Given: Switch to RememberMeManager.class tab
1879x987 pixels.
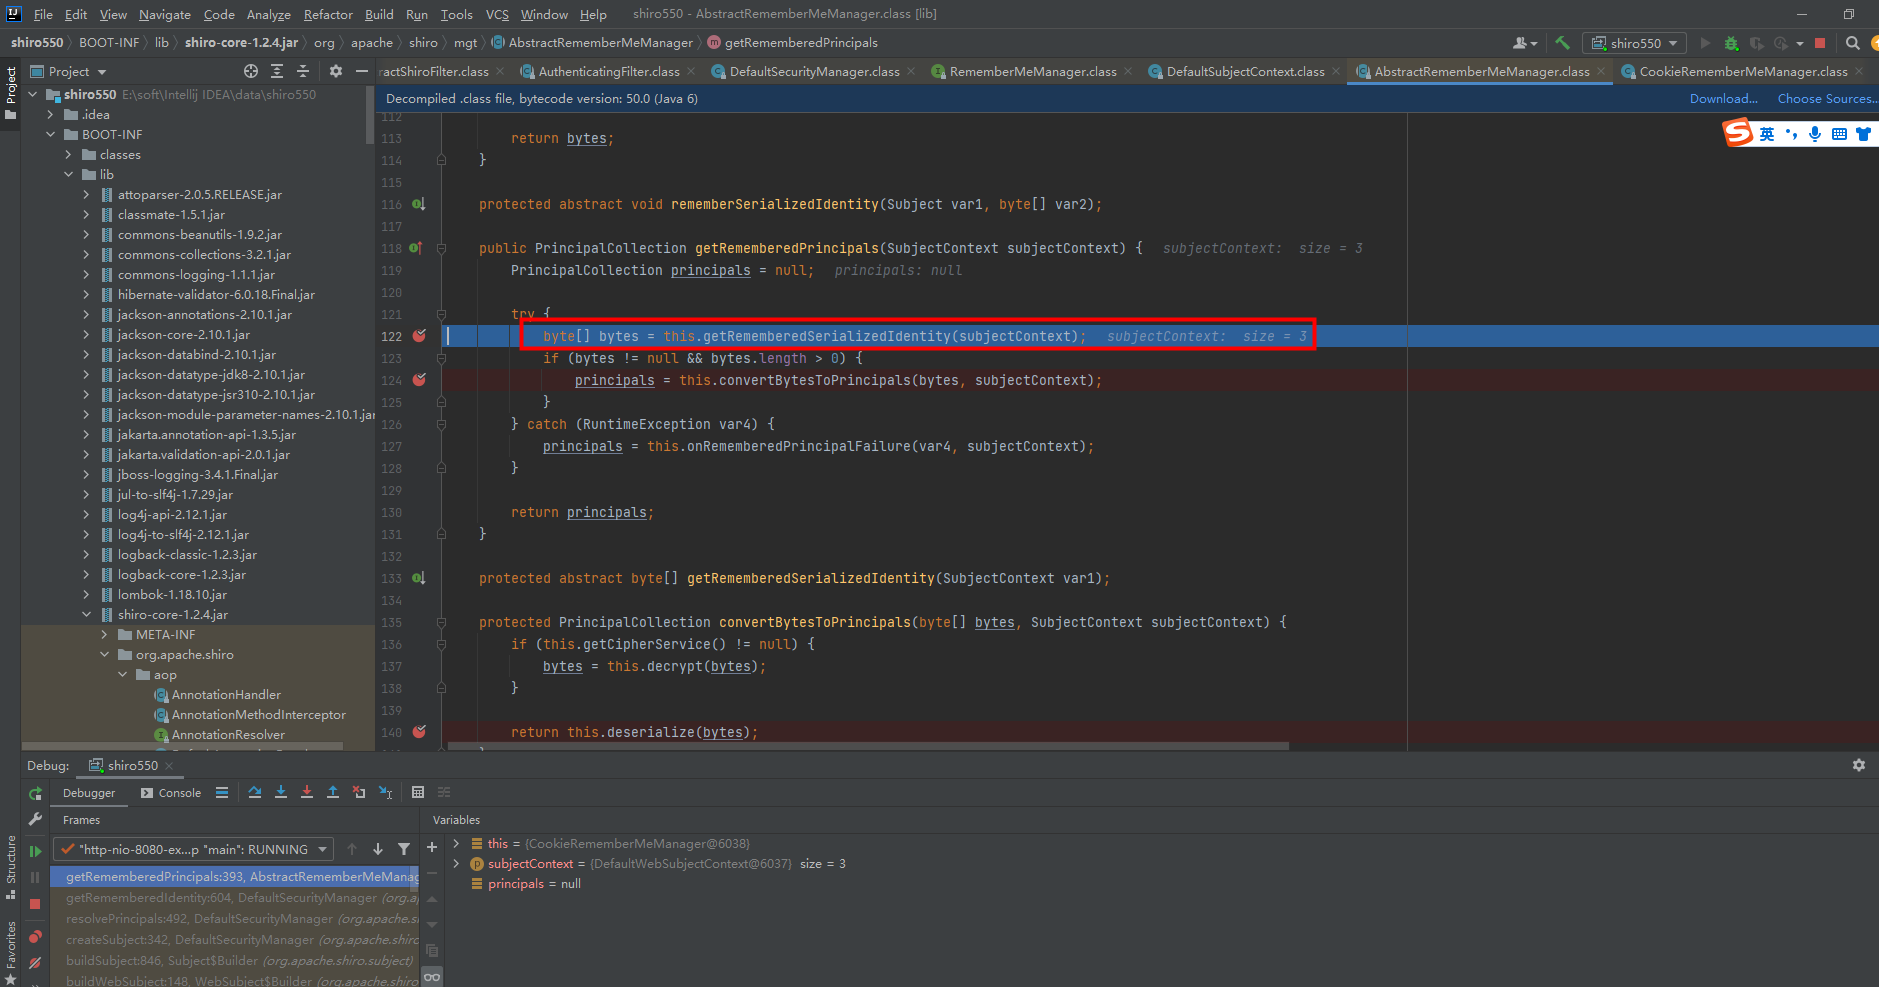Looking at the screenshot, I should (1032, 71).
